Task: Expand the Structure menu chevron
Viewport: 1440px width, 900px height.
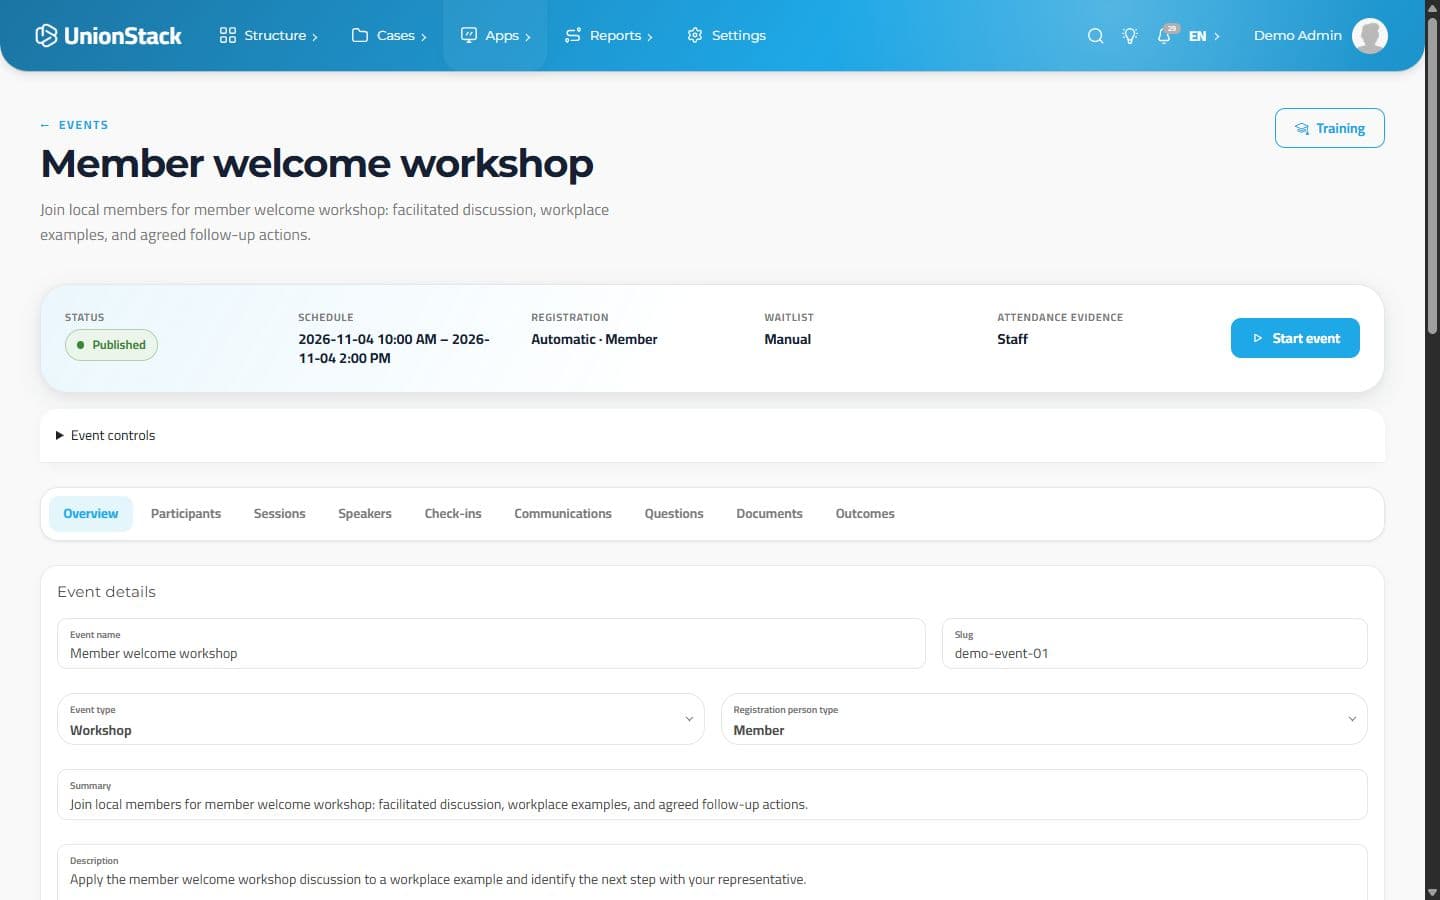Action: coord(315,36)
